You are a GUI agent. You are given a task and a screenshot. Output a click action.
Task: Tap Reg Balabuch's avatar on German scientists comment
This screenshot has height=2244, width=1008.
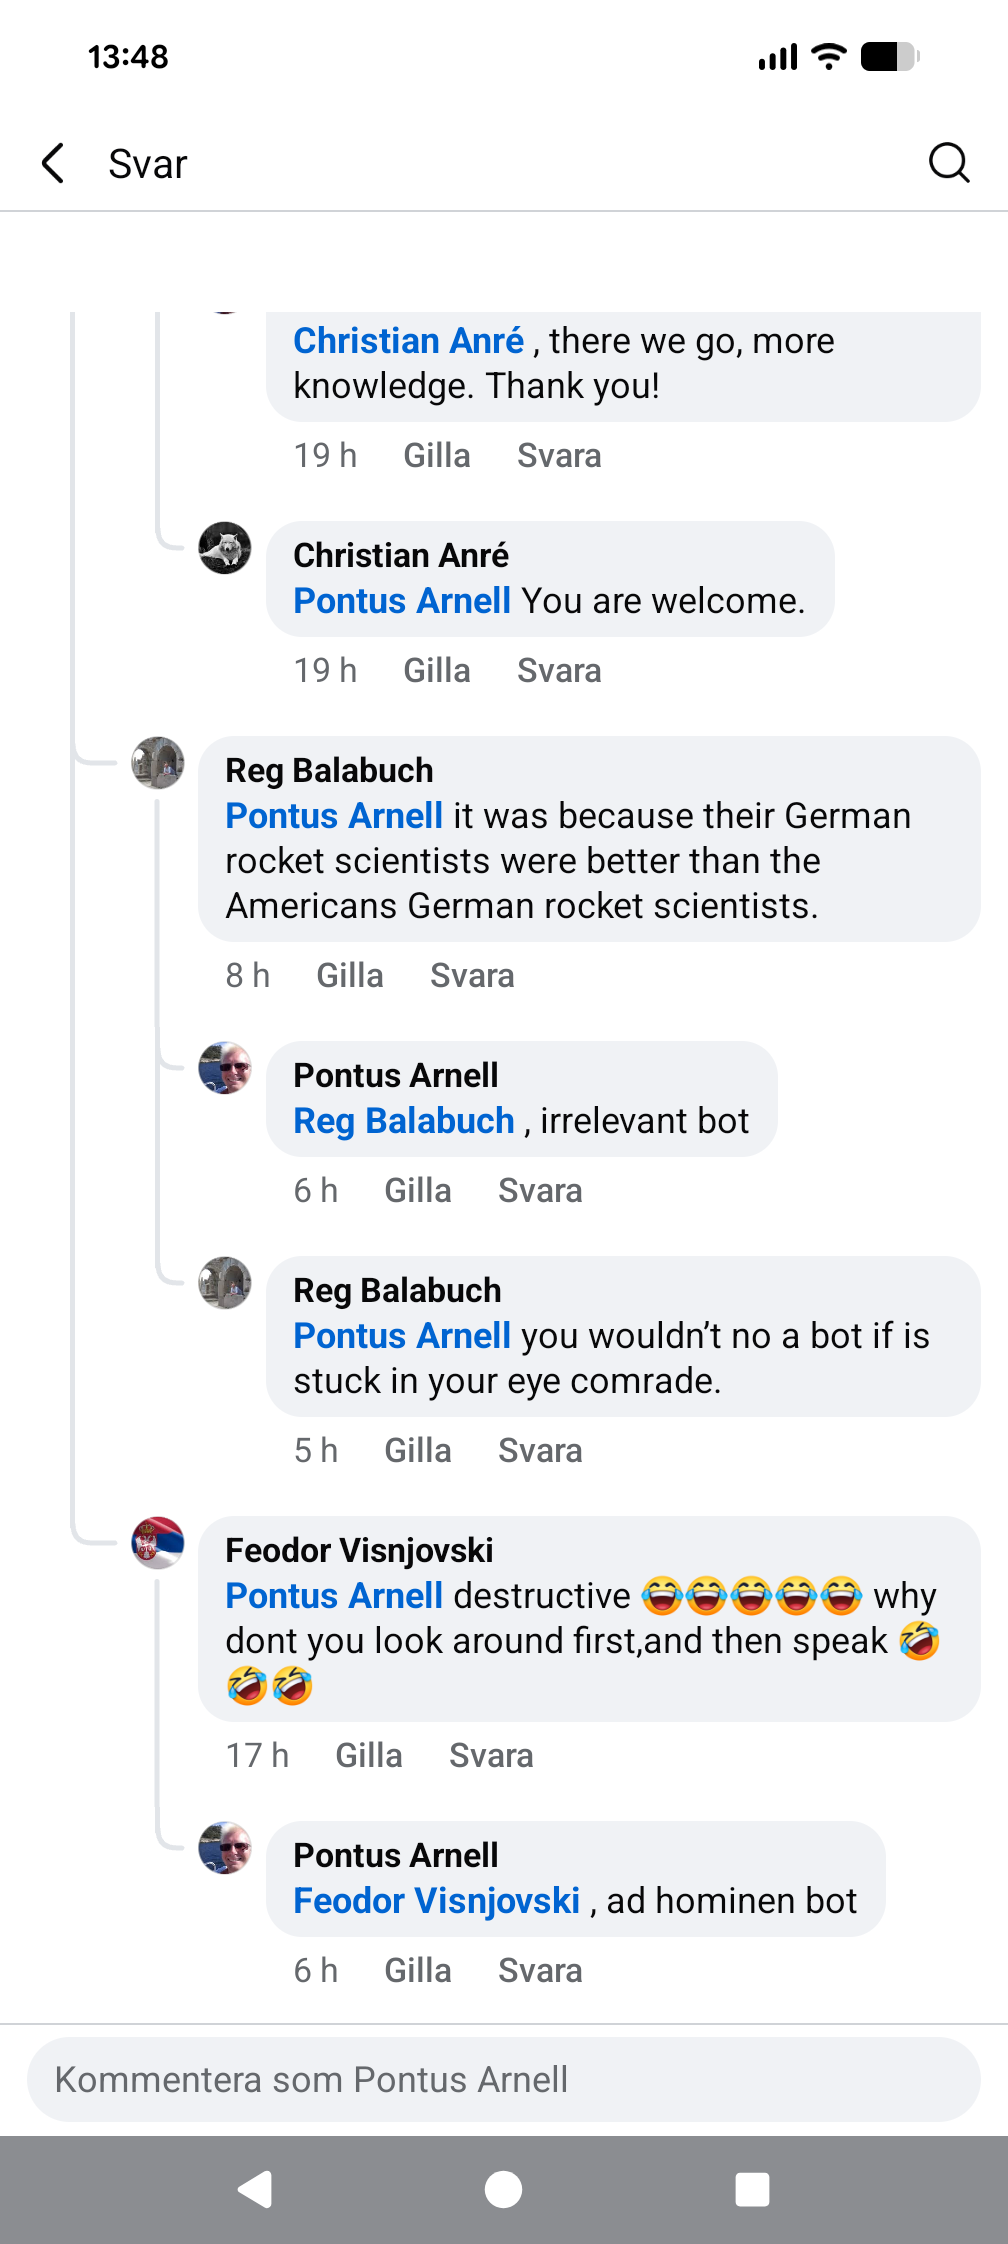click(158, 763)
